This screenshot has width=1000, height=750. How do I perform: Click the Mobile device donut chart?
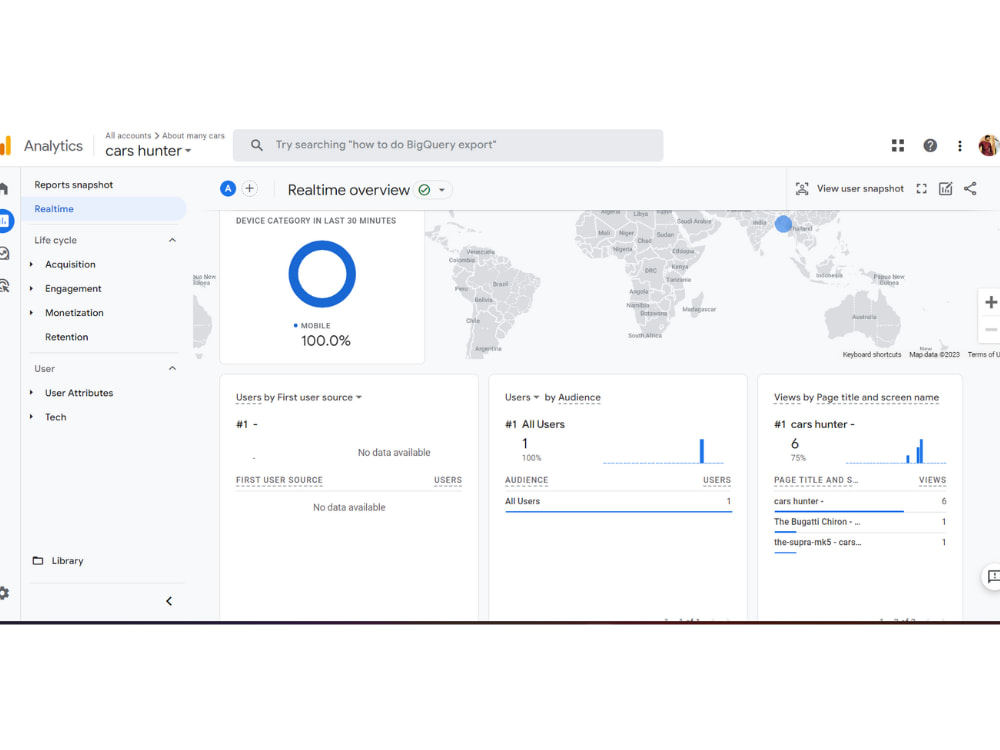pyautogui.click(x=322, y=274)
